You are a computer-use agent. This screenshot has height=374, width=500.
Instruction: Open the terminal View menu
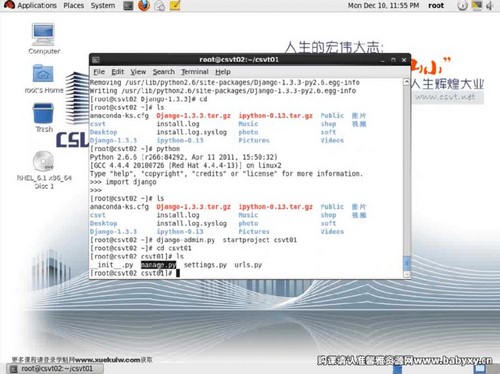(138, 72)
